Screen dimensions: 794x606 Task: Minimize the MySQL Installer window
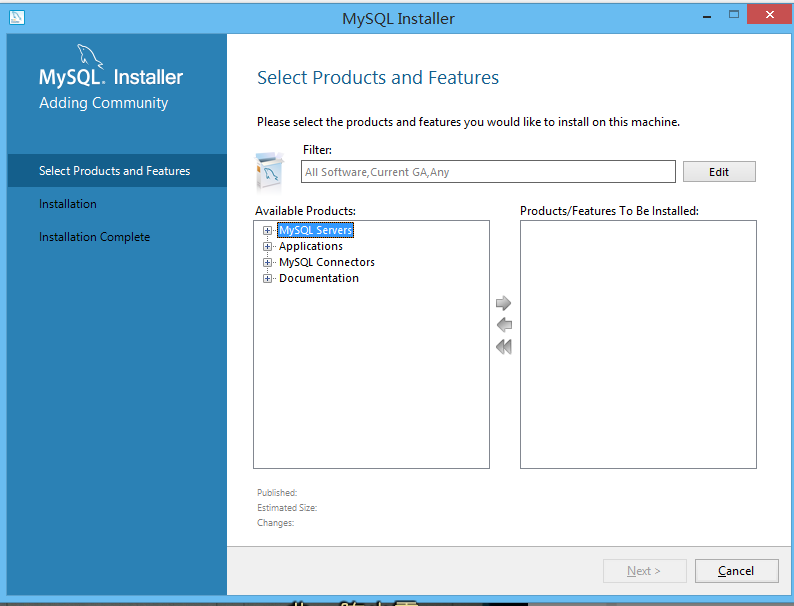tap(707, 16)
